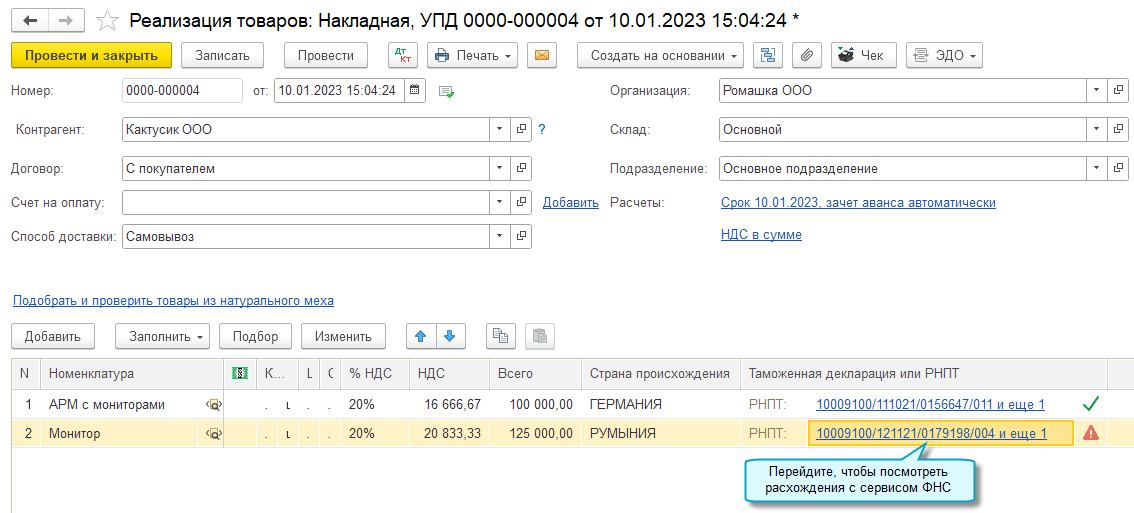This screenshot has width=1134, height=513.
Task: Open Счет на оплату card icon
Action: click(x=521, y=203)
